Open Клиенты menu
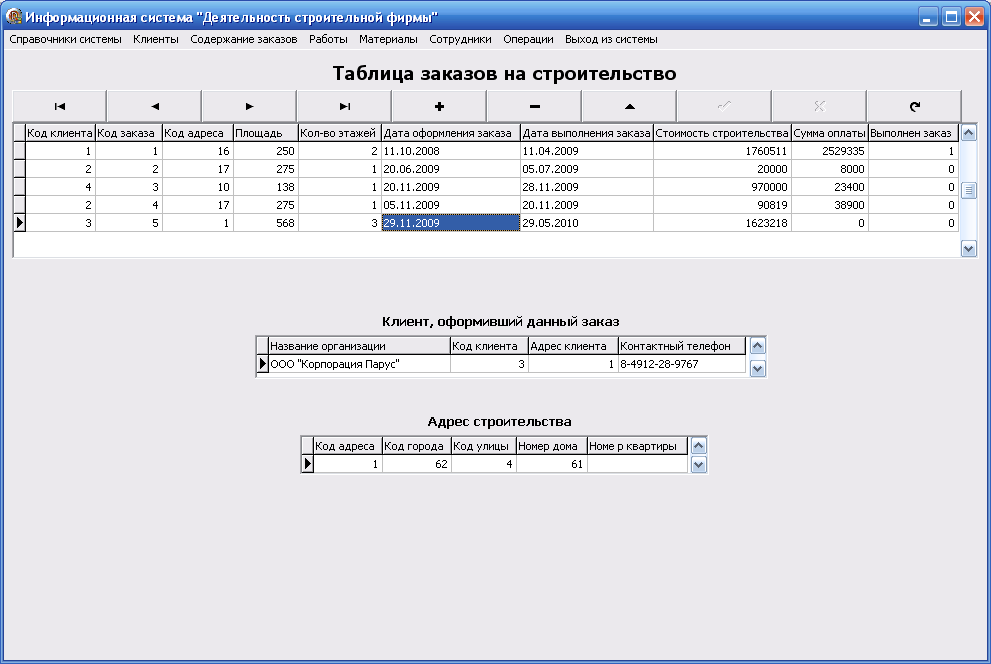This screenshot has width=991, height=664. 155,39
